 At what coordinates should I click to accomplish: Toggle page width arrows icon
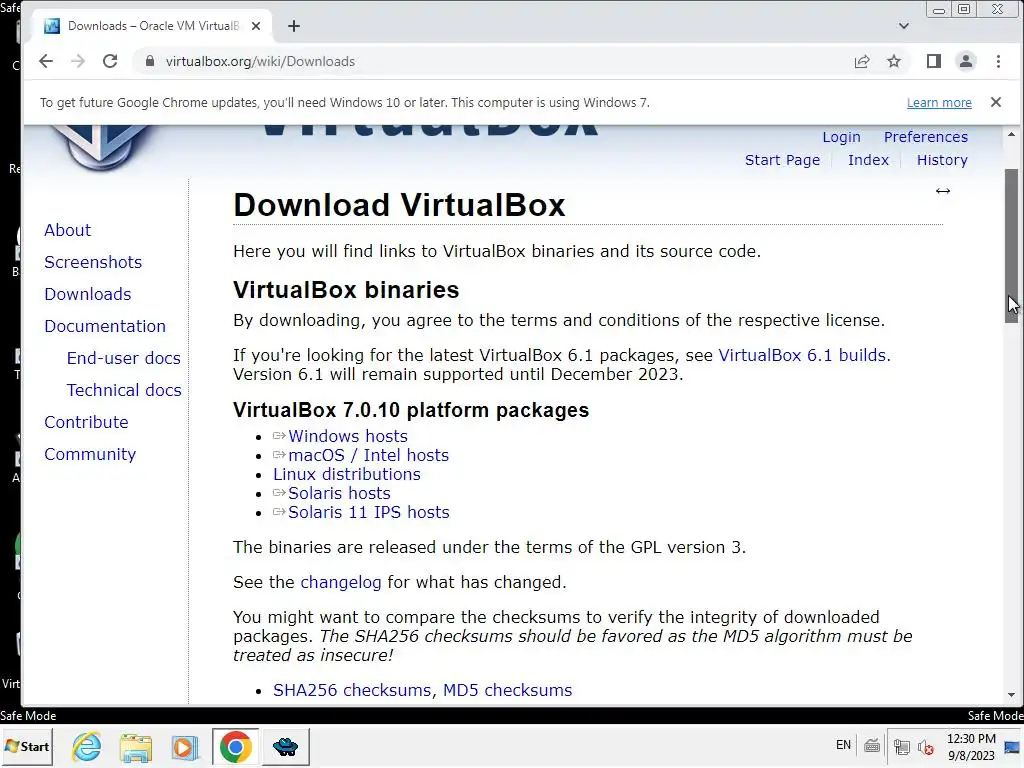point(942,191)
